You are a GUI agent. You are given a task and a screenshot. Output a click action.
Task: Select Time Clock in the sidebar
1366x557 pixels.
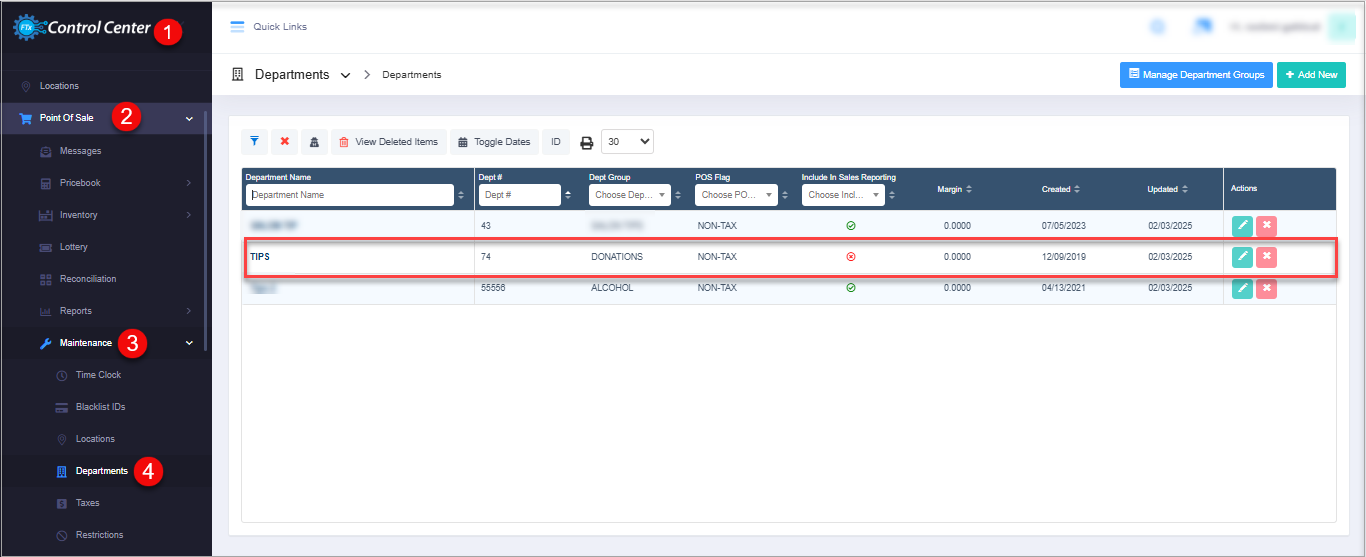(98, 375)
